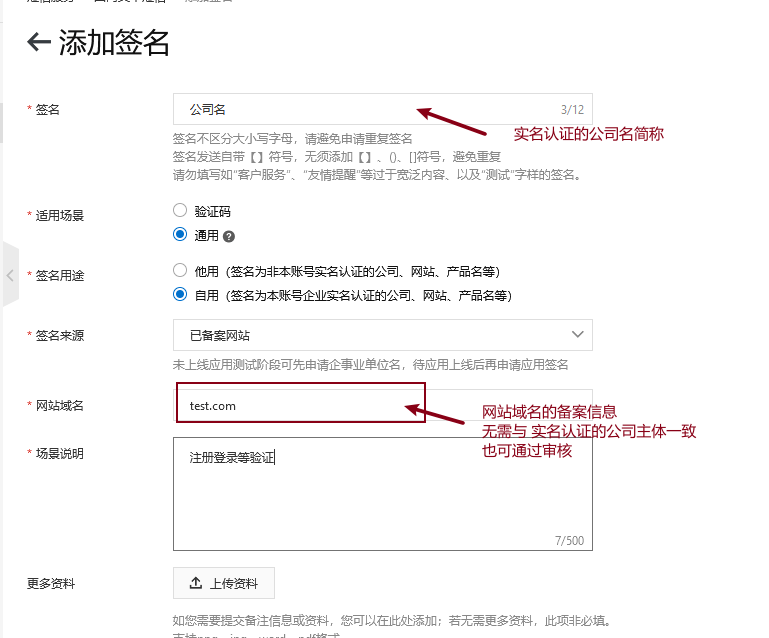Choose 他用 as the signature purpose

click(x=180, y=270)
